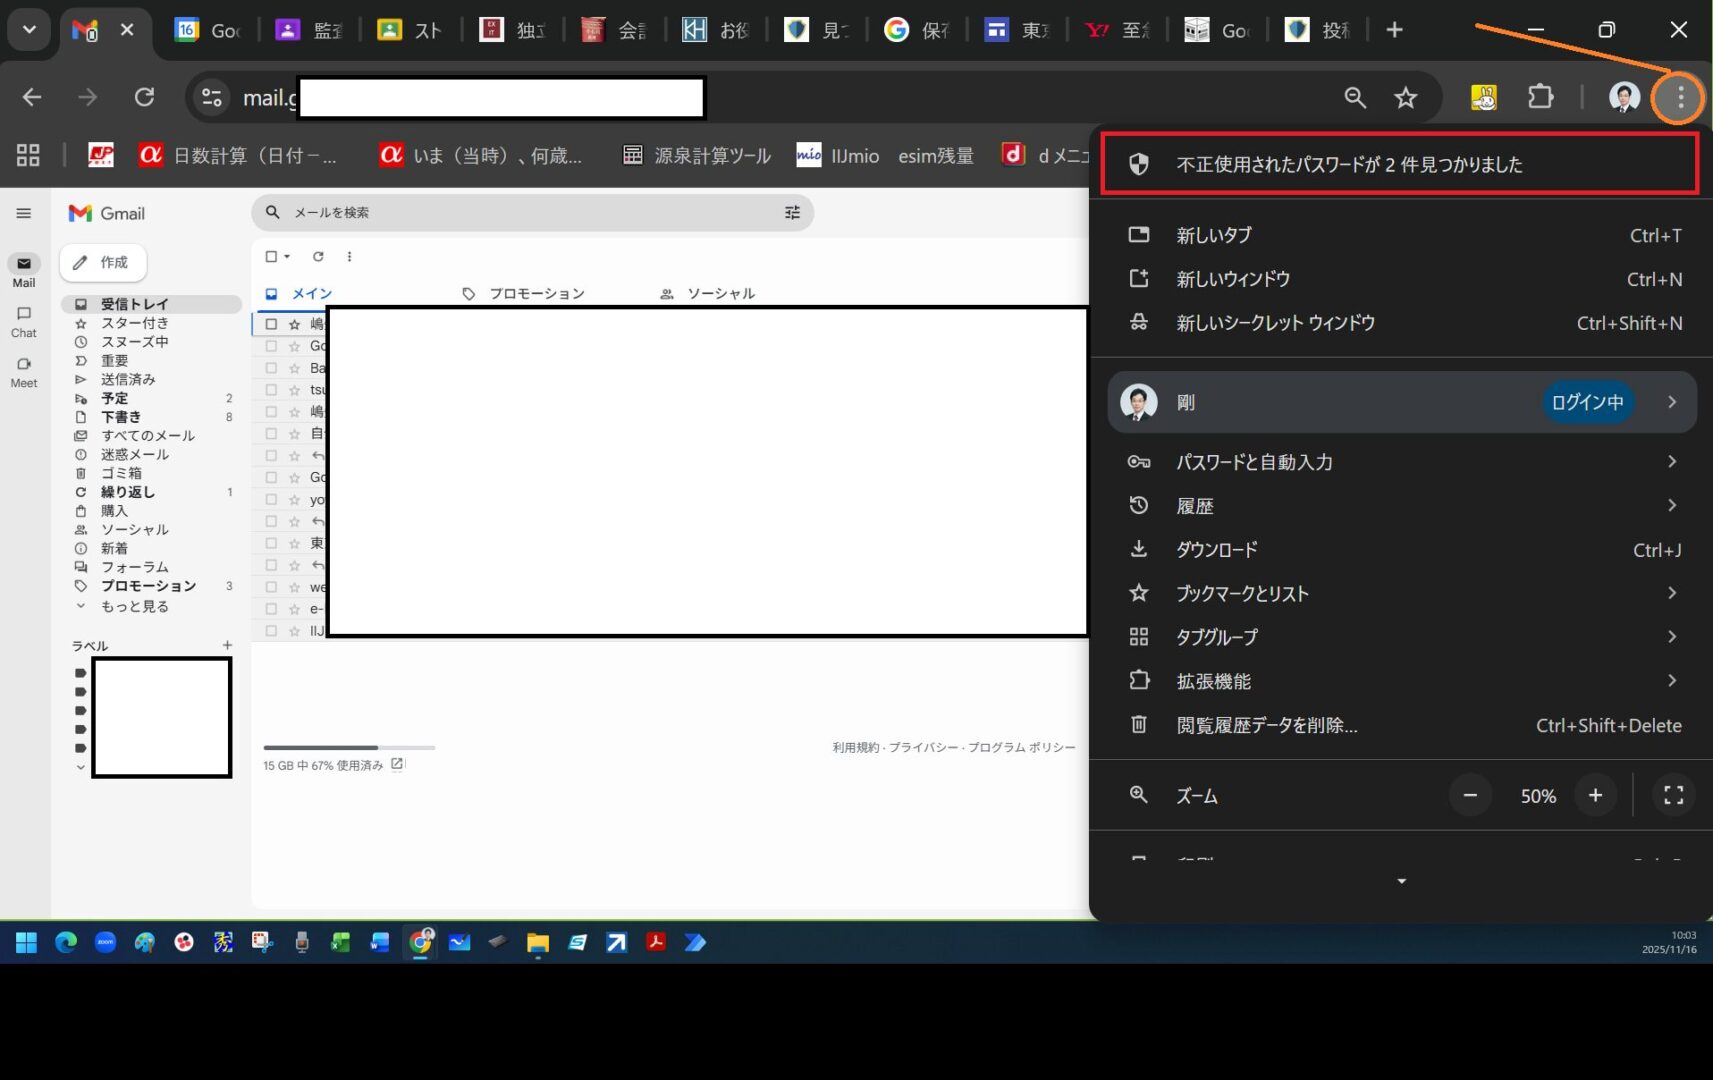The height and width of the screenshot is (1080, 1713).
Task: Click the bookmark star icon in address bar
Action: 1406,97
